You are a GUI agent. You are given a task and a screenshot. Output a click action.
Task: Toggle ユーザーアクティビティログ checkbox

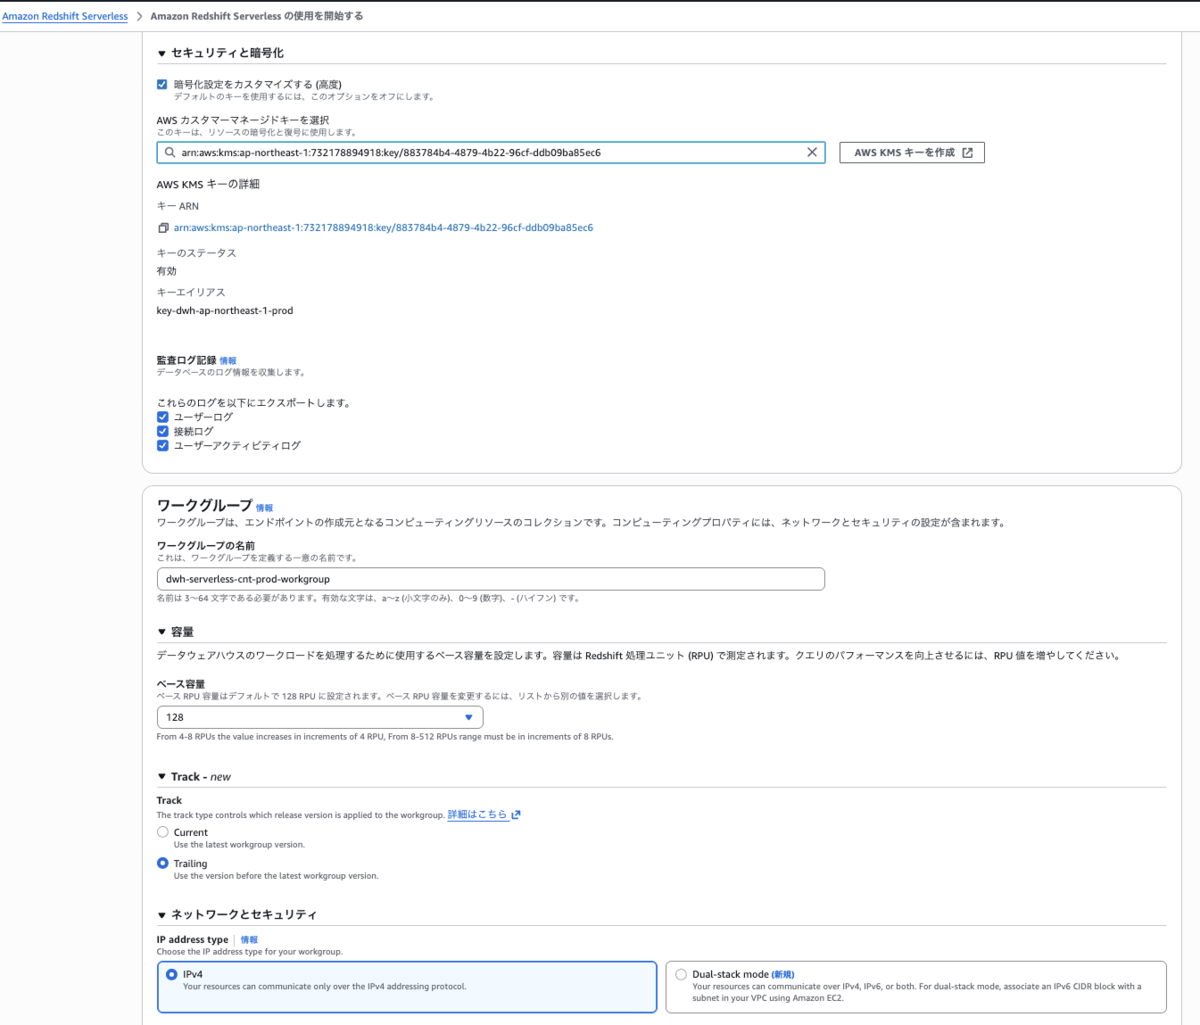pyautogui.click(x=162, y=446)
